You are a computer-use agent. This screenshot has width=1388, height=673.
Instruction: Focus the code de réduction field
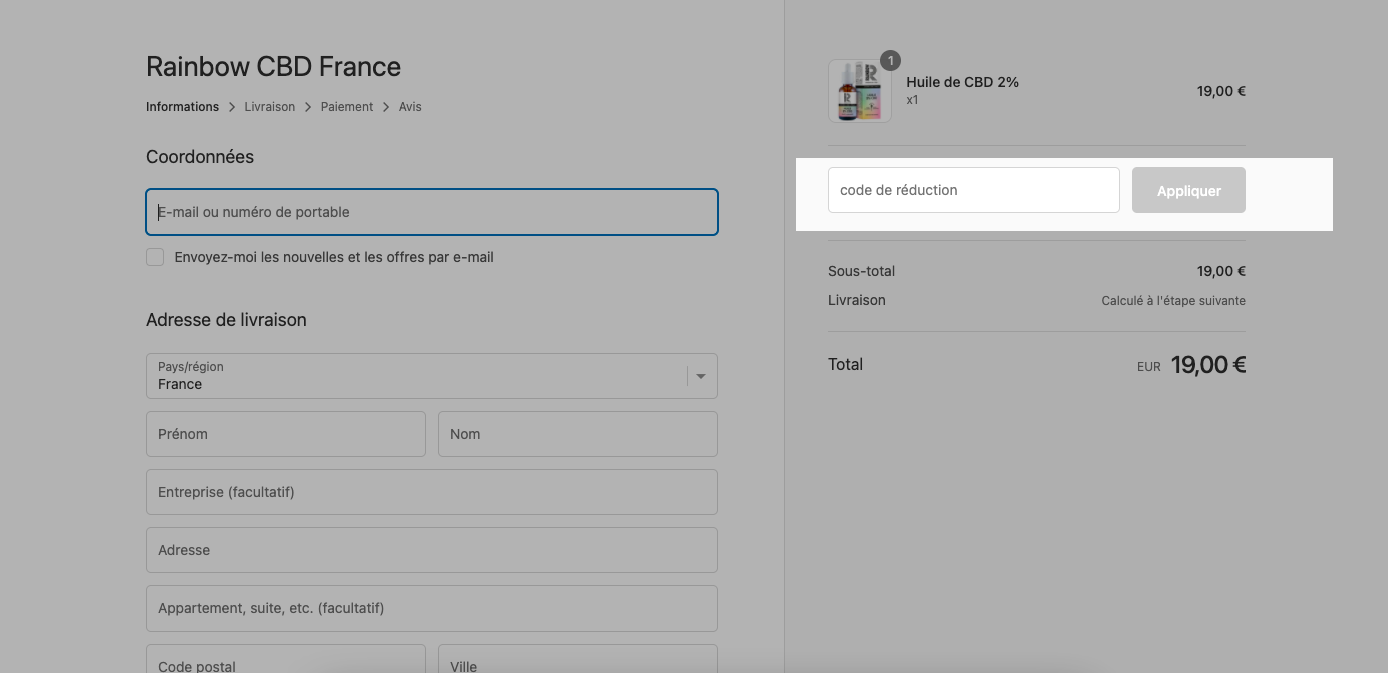point(974,190)
